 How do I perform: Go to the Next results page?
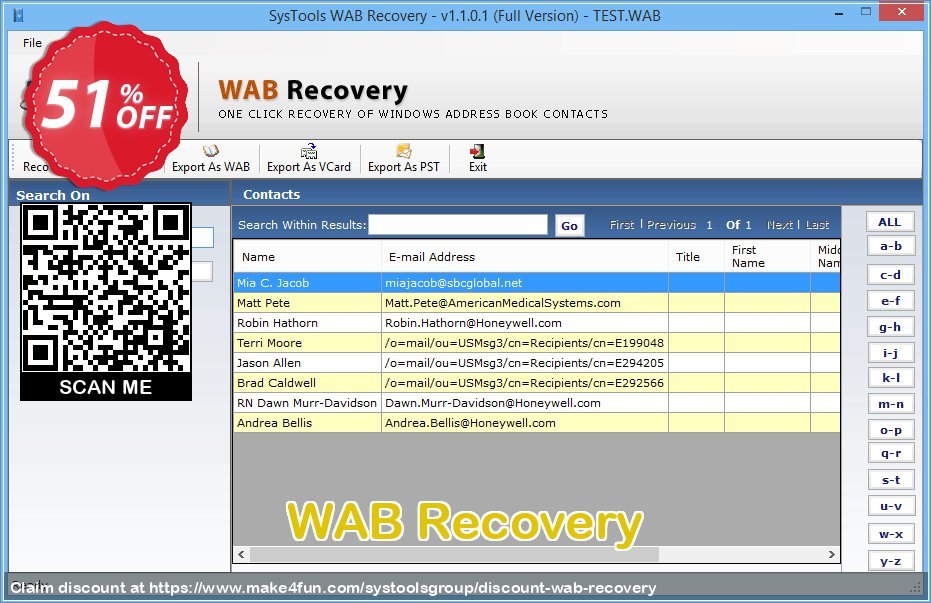click(780, 225)
